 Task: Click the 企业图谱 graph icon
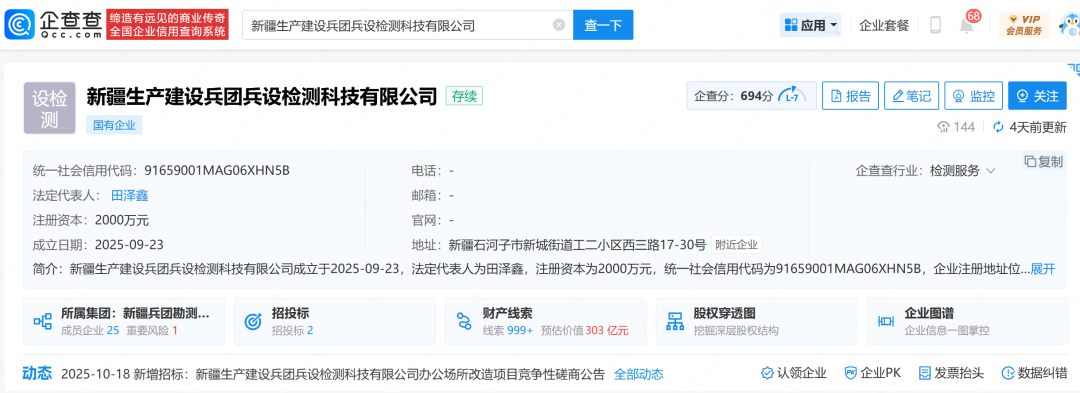coord(886,321)
